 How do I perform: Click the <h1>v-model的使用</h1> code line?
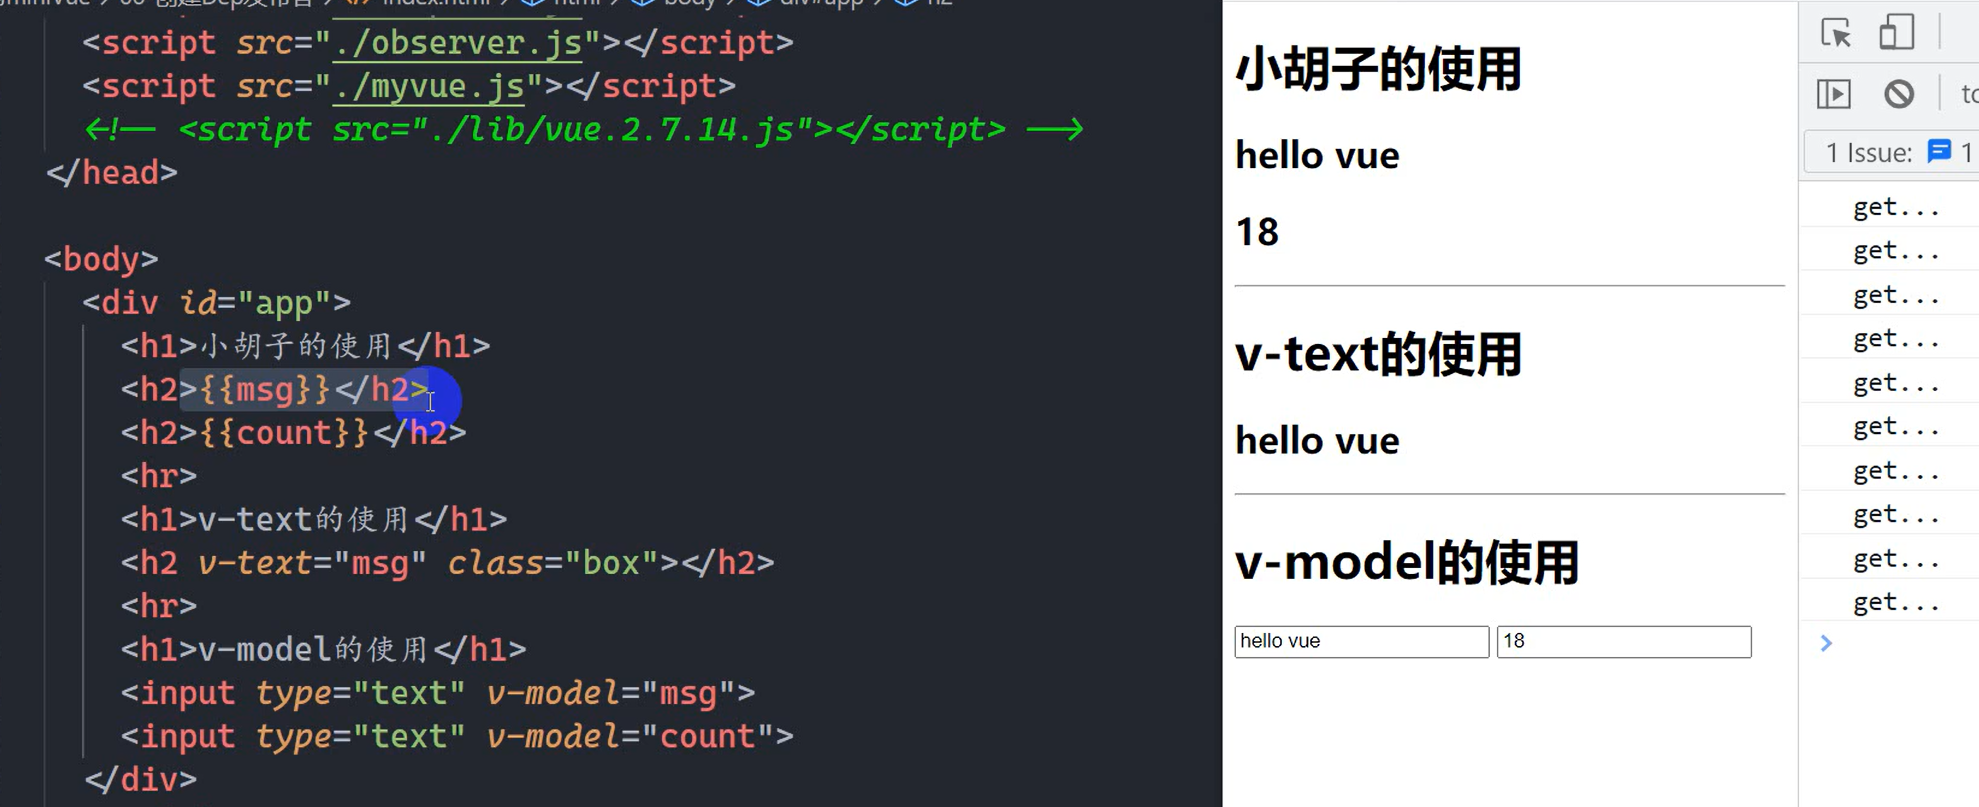tap(323, 650)
